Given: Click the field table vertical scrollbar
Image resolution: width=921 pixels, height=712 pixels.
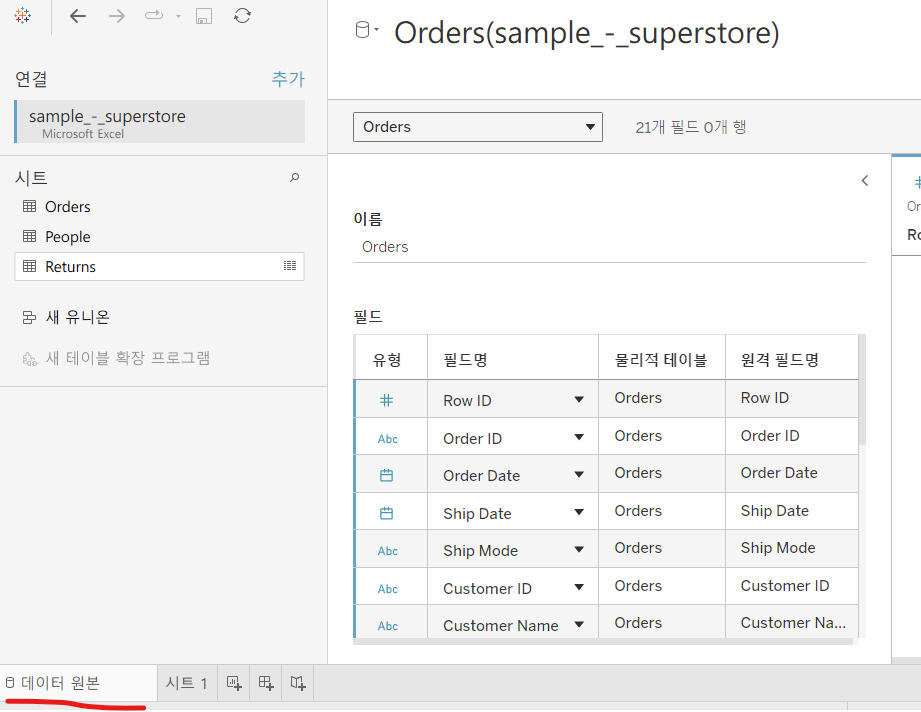Looking at the screenshot, I should click(862, 389).
